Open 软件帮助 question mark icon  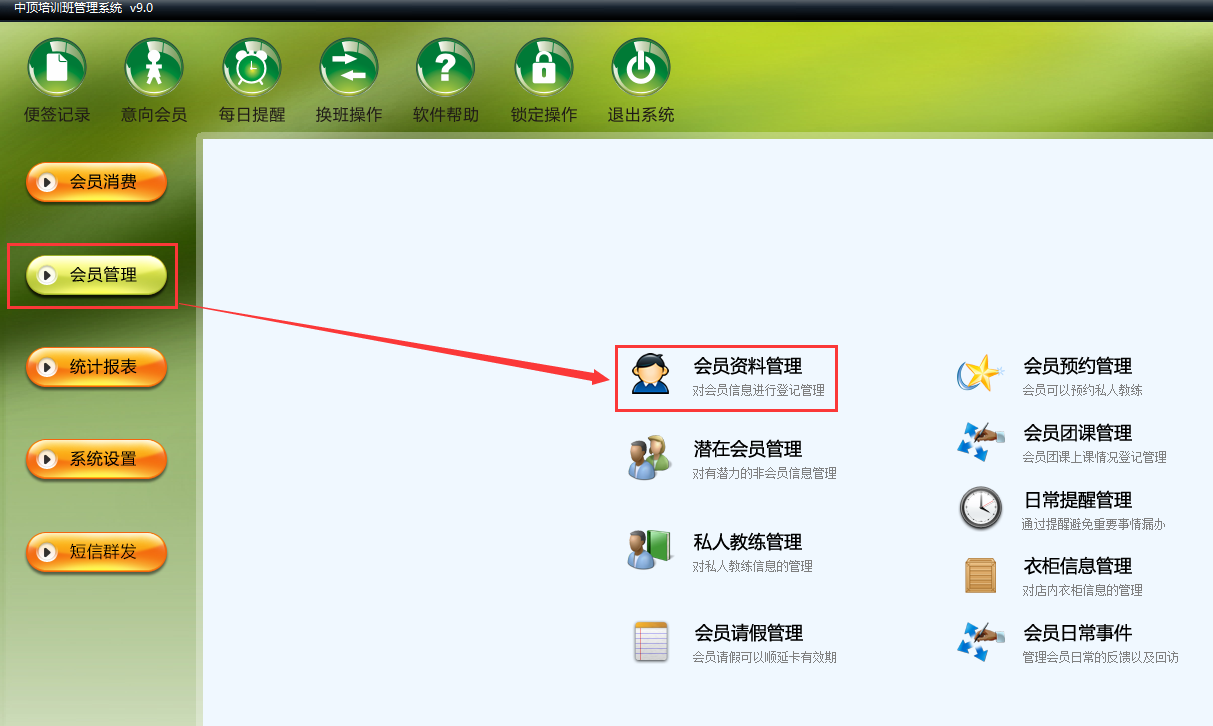446,67
